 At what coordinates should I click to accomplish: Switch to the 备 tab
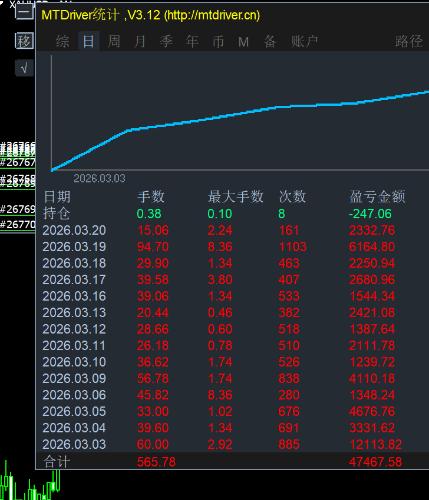coord(270,42)
